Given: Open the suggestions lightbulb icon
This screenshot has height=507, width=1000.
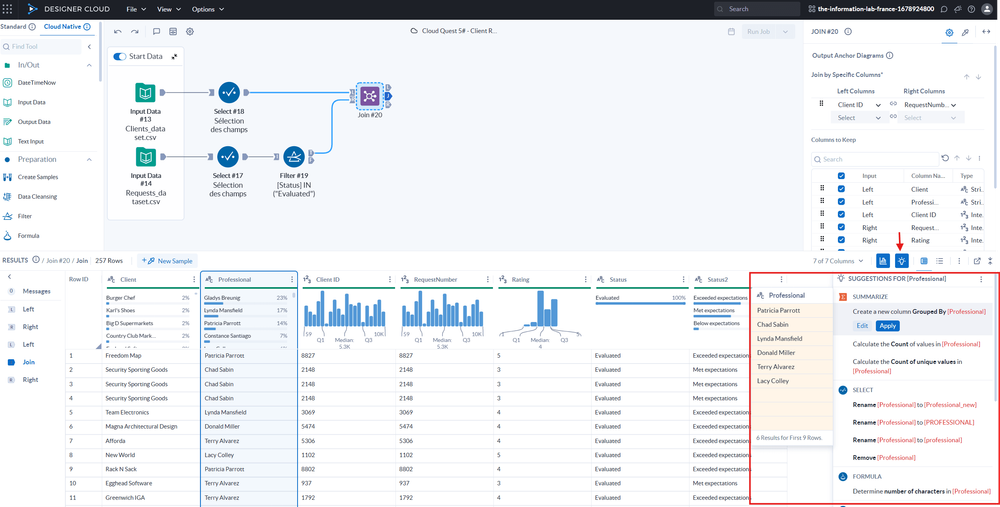Looking at the screenshot, I should pyautogui.click(x=902, y=261).
